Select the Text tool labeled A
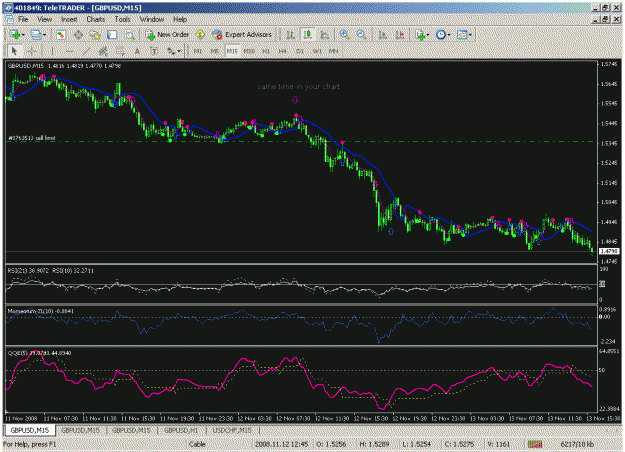 tap(137, 51)
